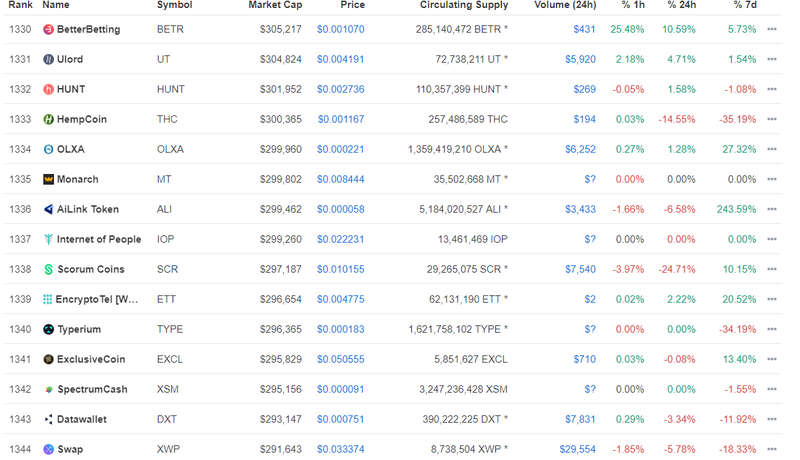The width and height of the screenshot is (800, 460).
Task: Select the supply 5,851,627 EXCL
Action: 471,360
